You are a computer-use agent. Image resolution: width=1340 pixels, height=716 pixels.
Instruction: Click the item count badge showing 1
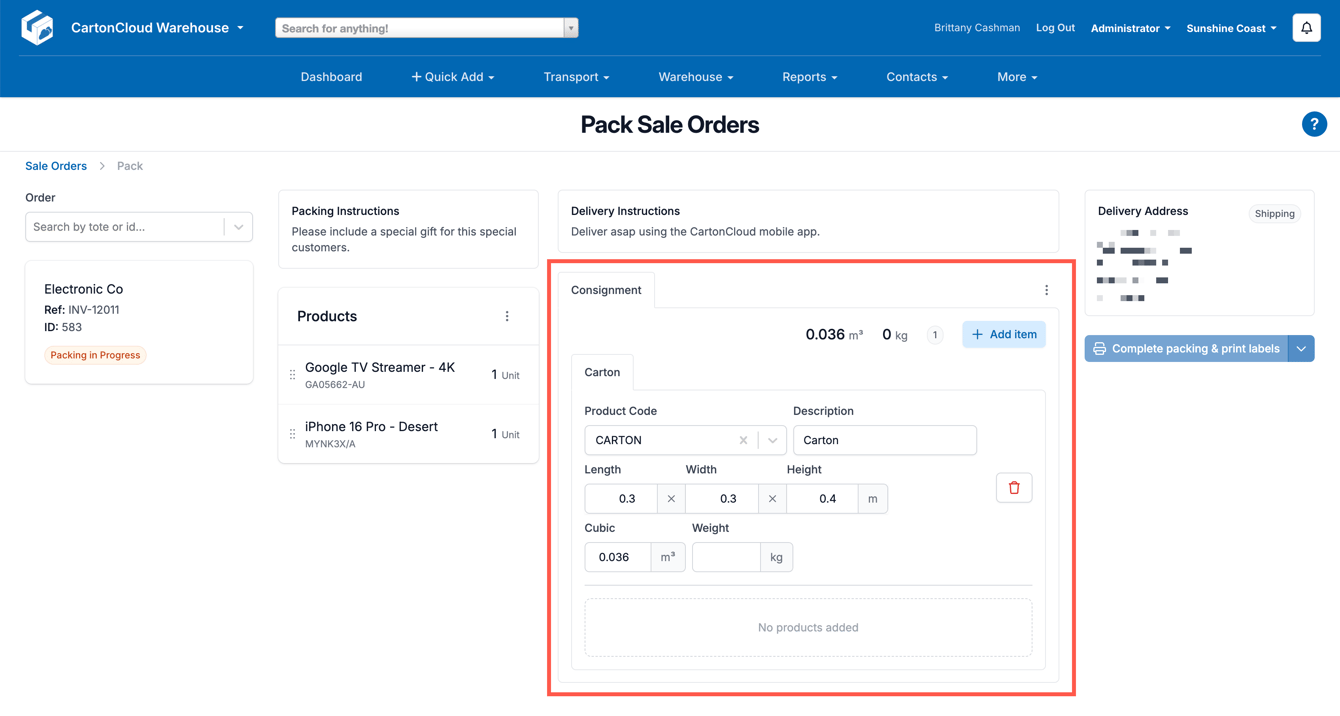click(x=935, y=335)
